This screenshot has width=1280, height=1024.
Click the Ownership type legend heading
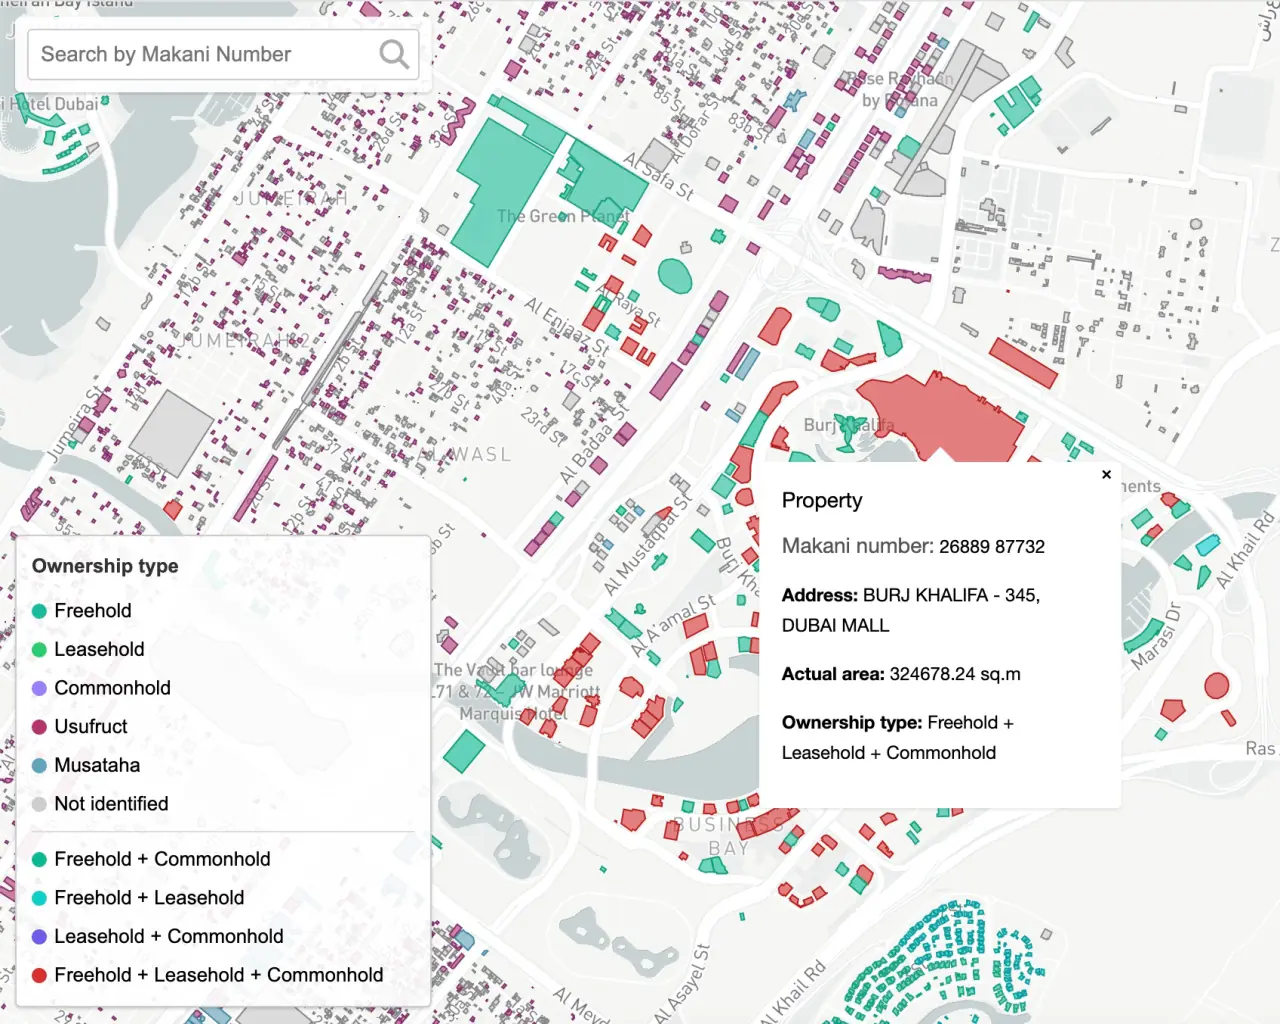[105, 566]
